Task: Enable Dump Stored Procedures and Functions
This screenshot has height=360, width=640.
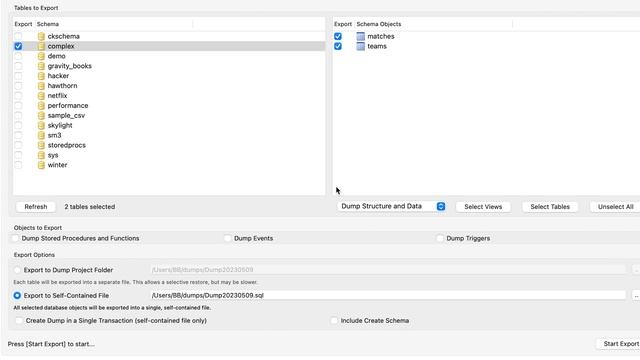Action: 16,238
